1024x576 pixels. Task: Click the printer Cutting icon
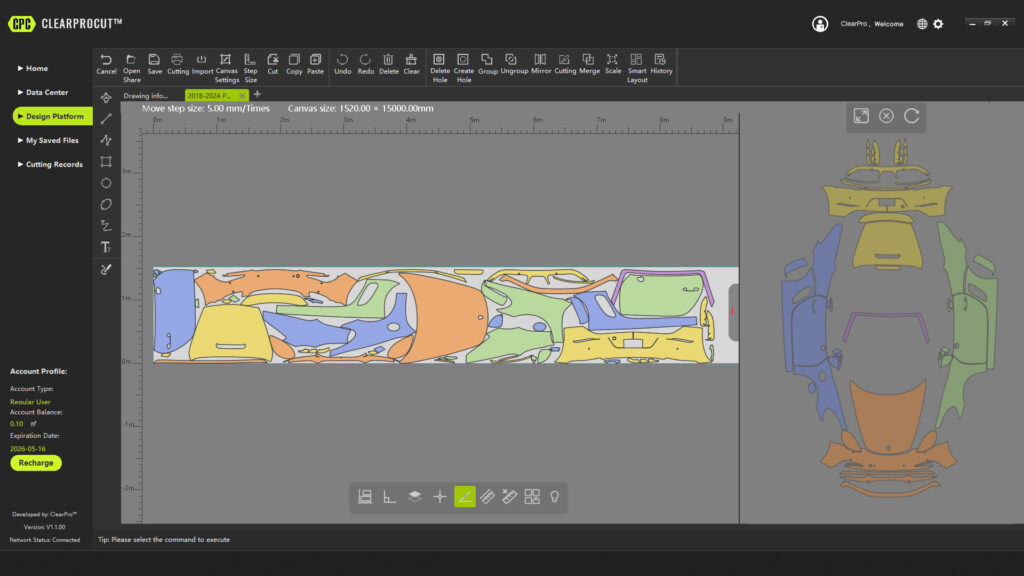177,64
